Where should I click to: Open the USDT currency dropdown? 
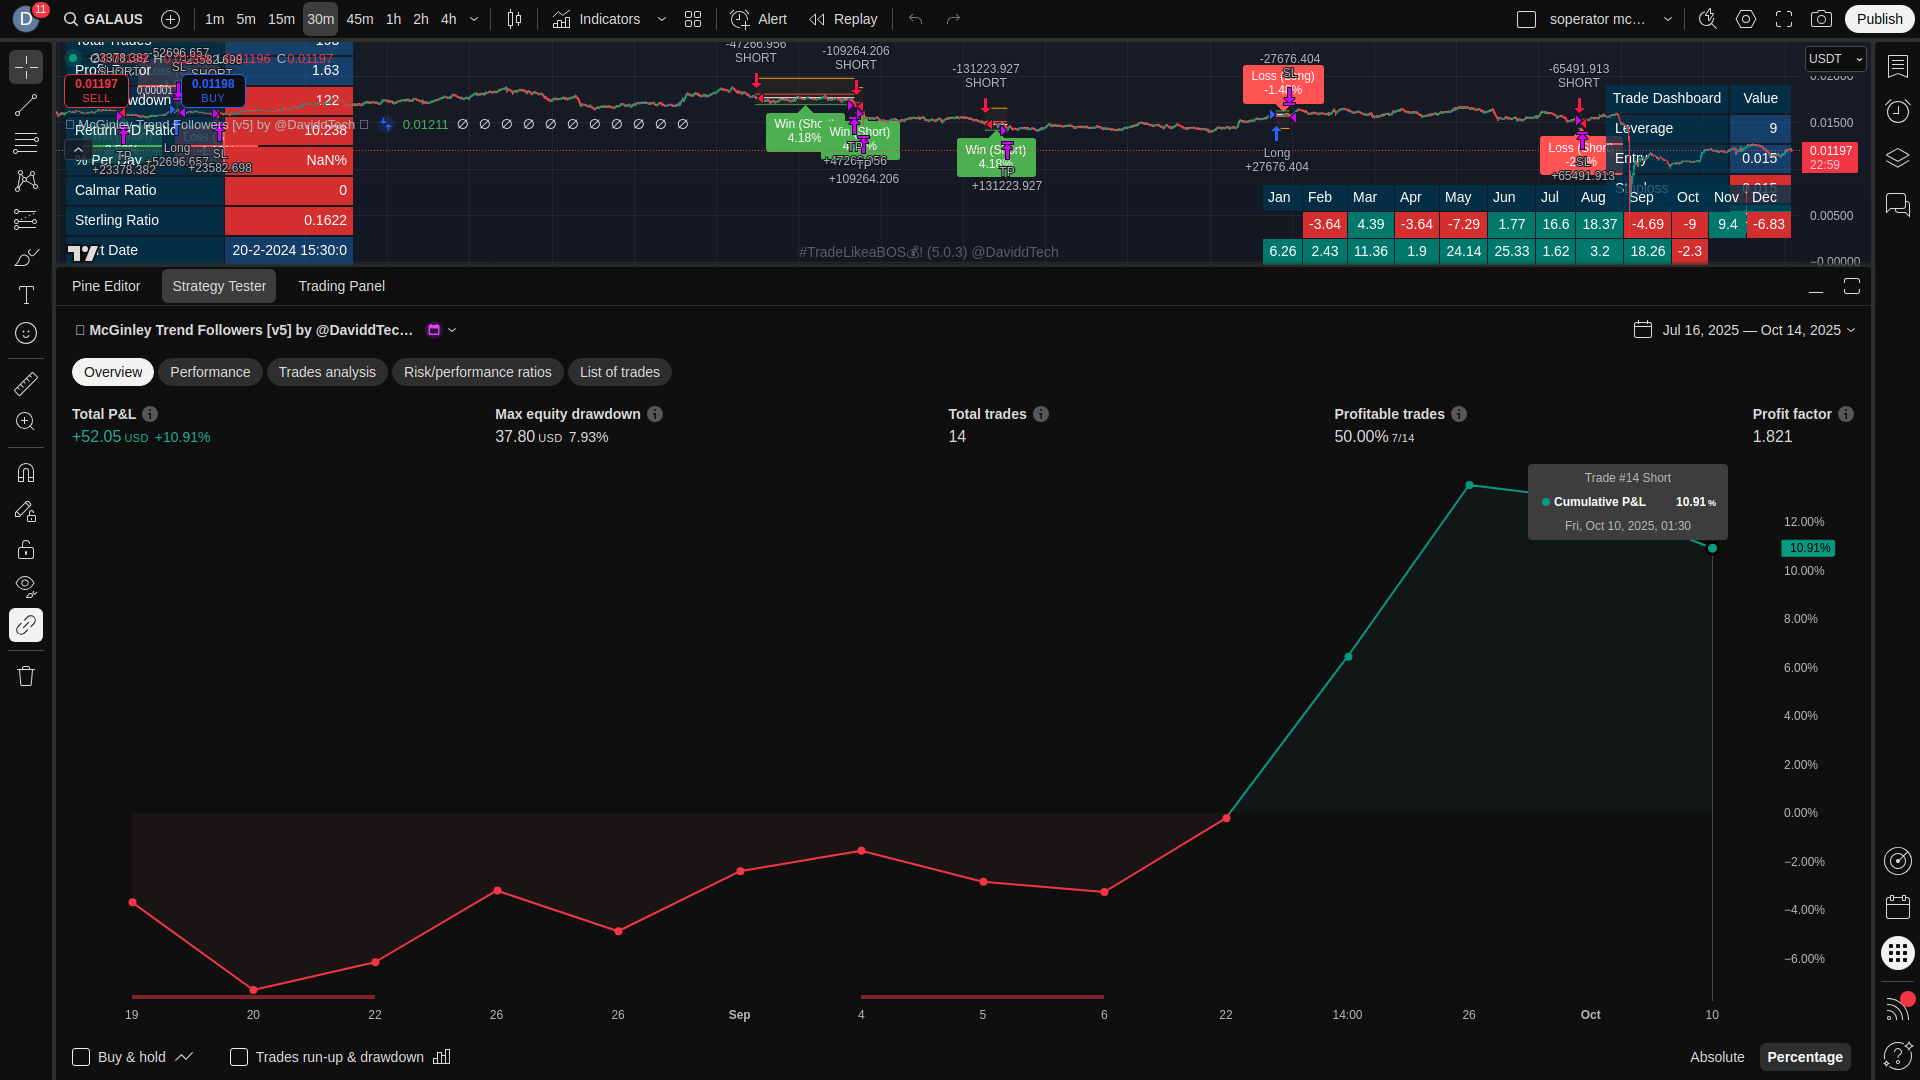click(1835, 59)
